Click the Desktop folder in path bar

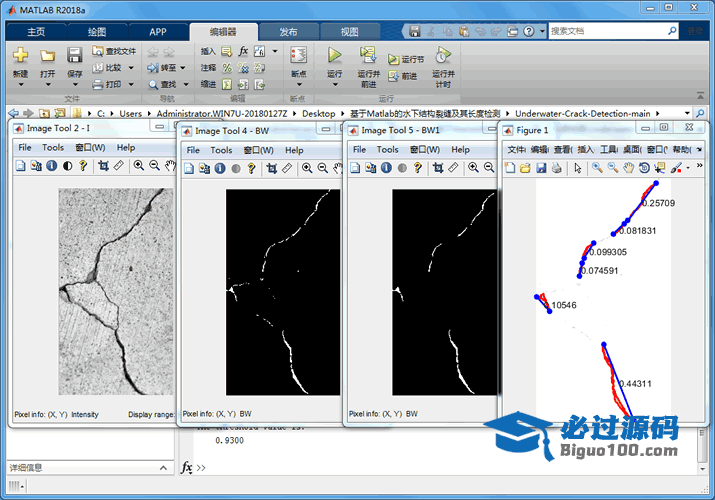[x=318, y=113]
